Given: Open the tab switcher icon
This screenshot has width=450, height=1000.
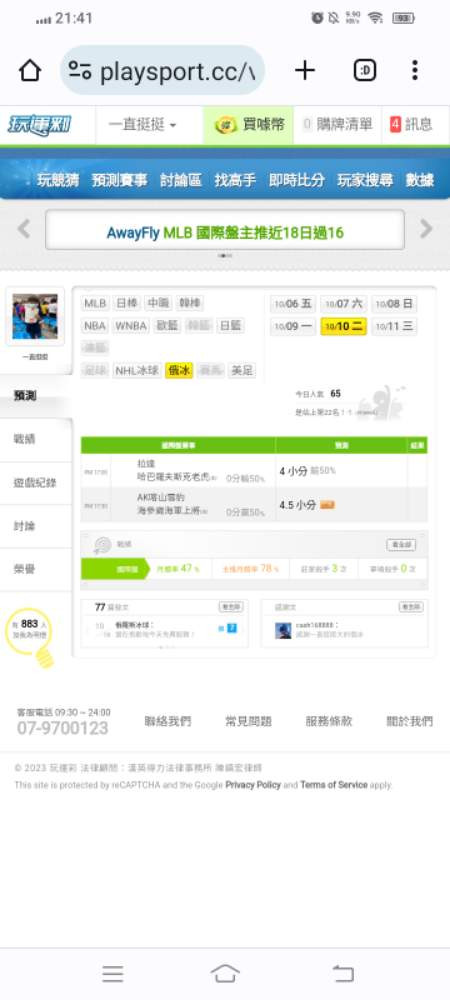Looking at the screenshot, I should (365, 70).
